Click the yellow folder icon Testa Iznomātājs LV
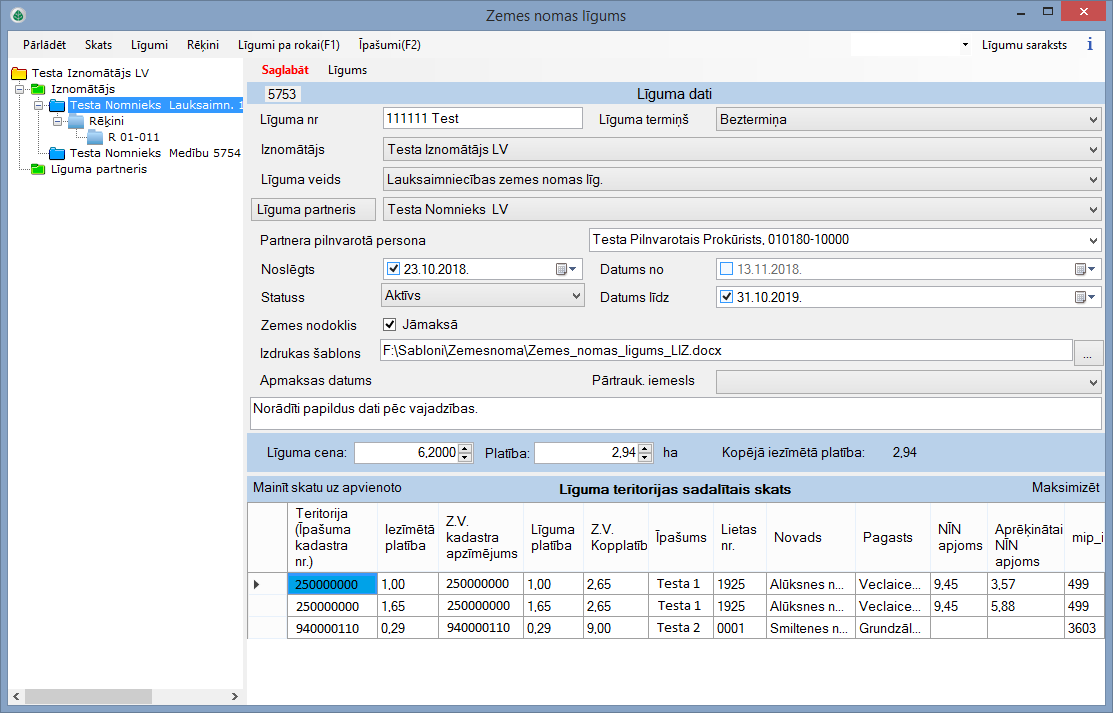 pos(19,73)
